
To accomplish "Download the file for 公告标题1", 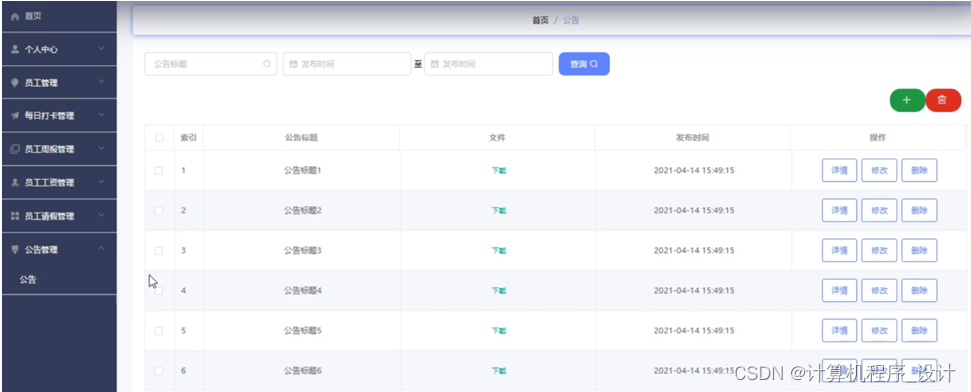I will [x=499, y=170].
